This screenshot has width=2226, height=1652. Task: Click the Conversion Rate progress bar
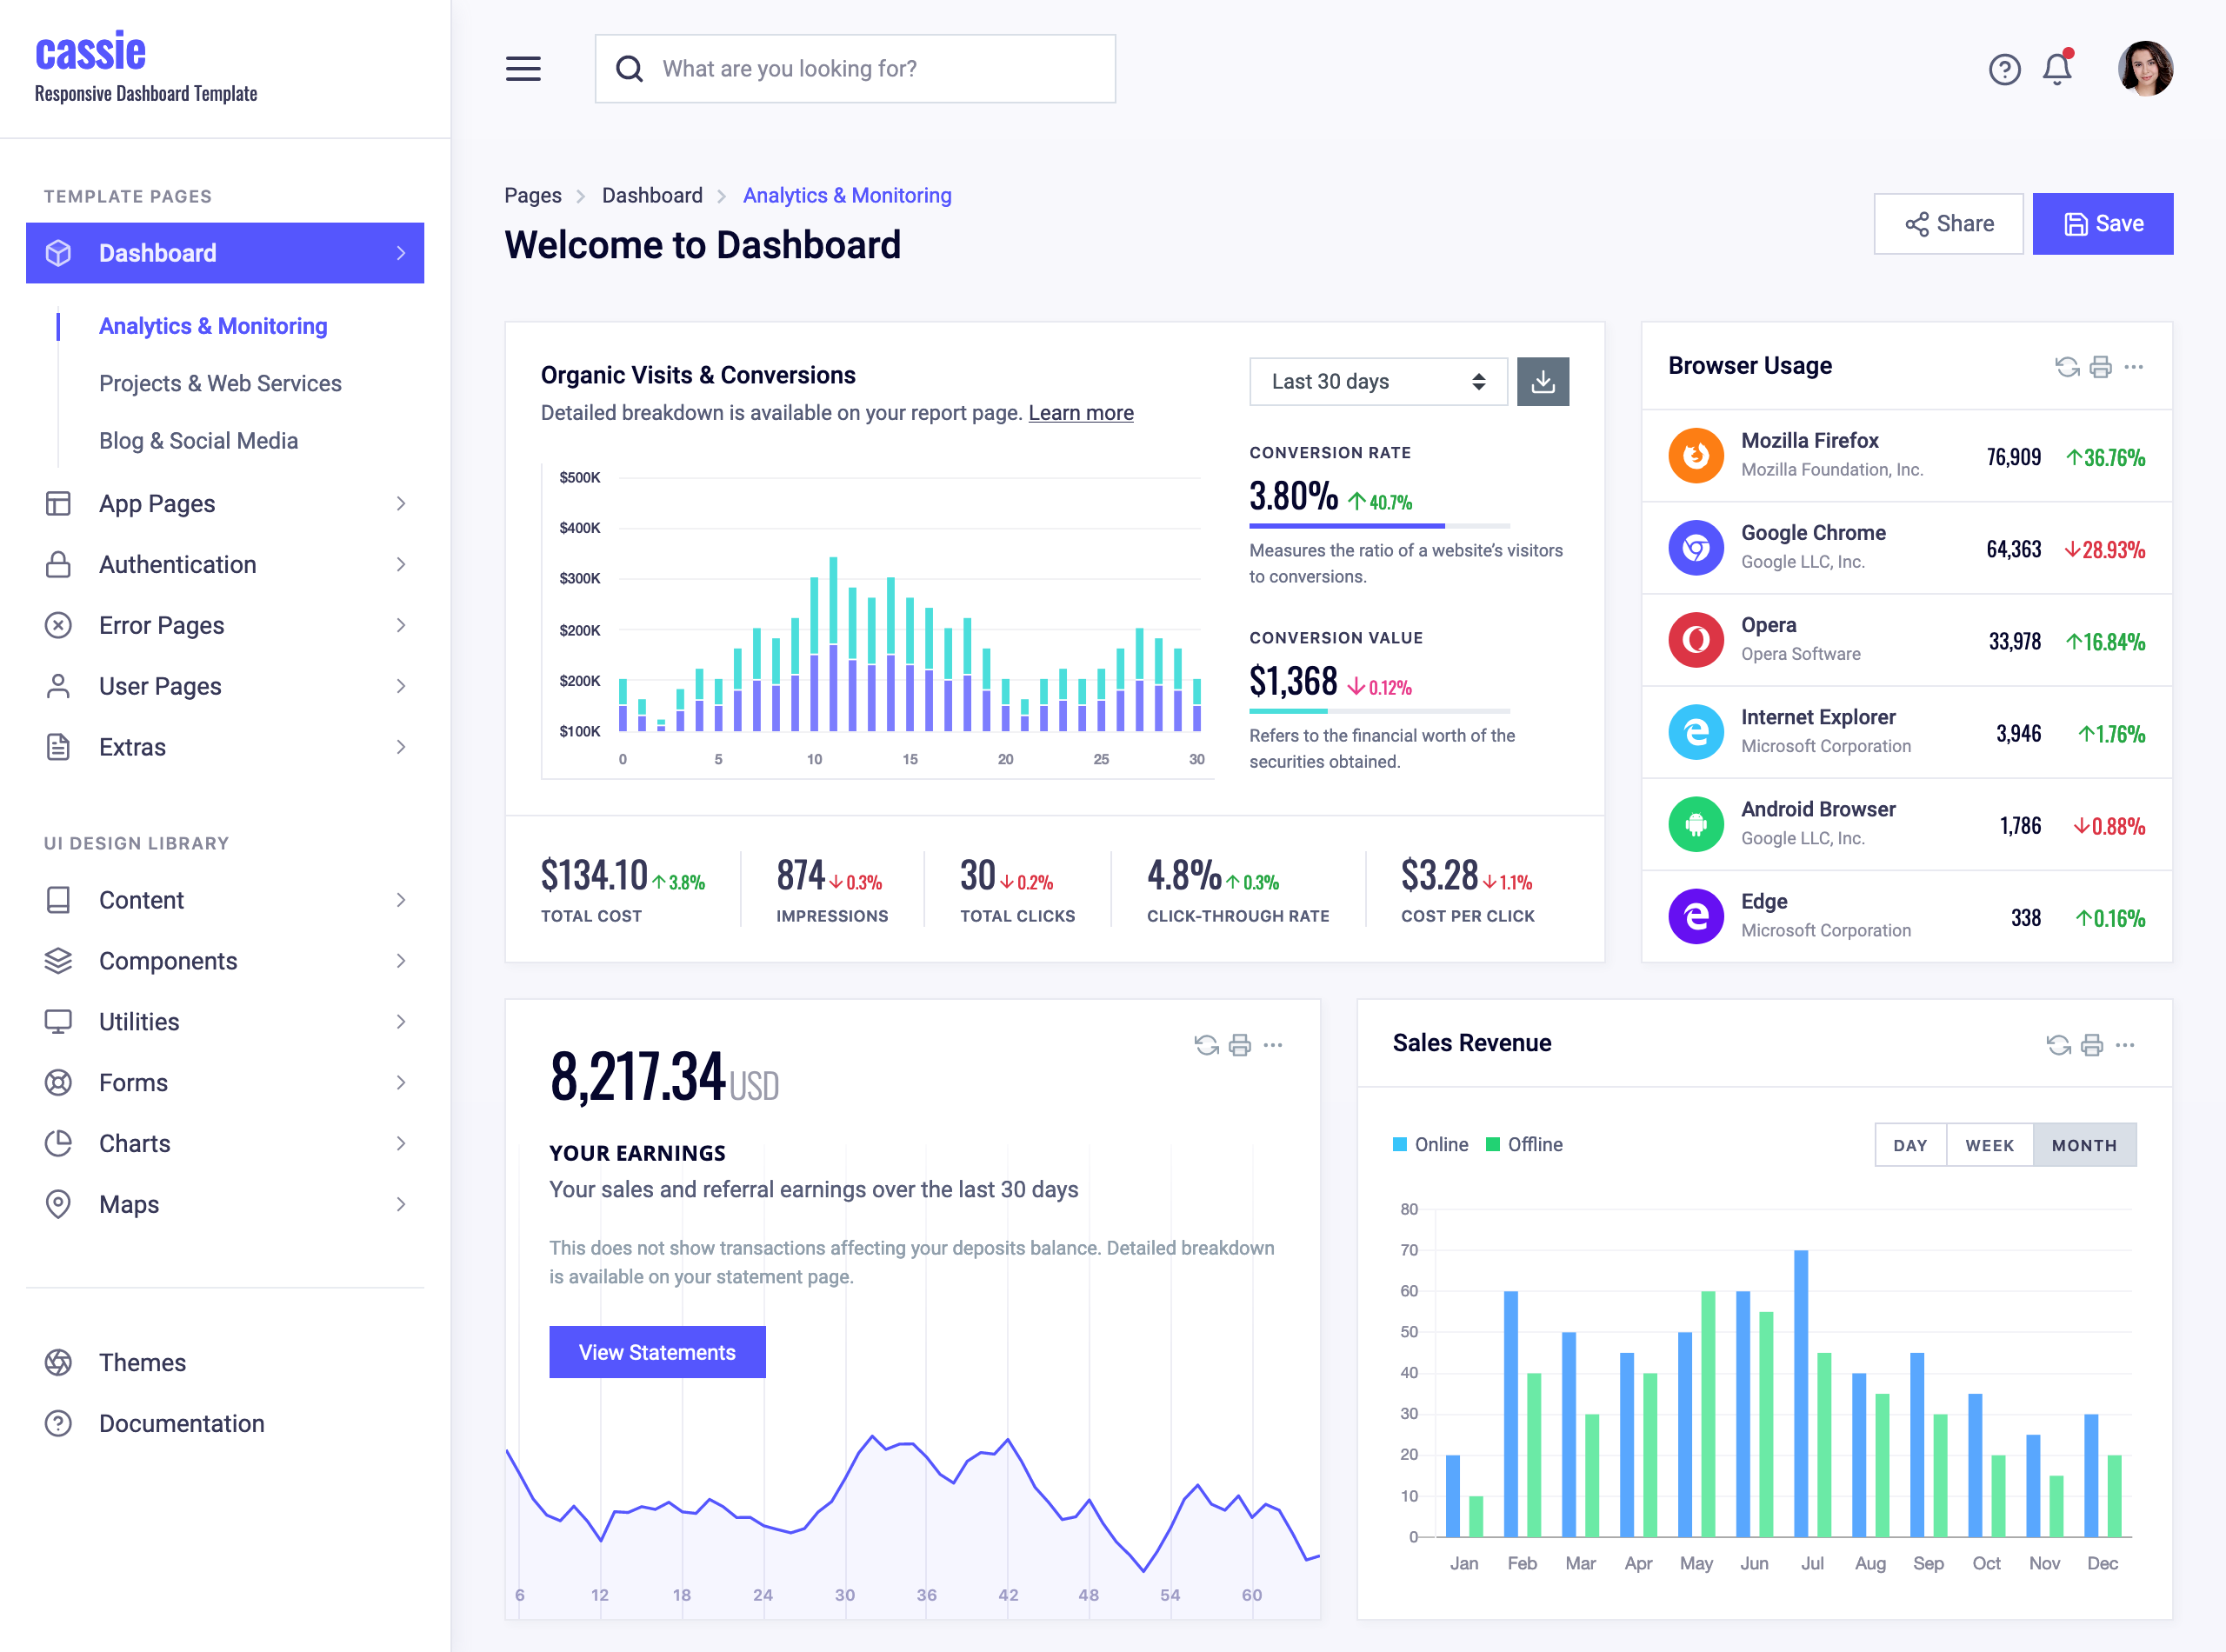pos(1378,526)
